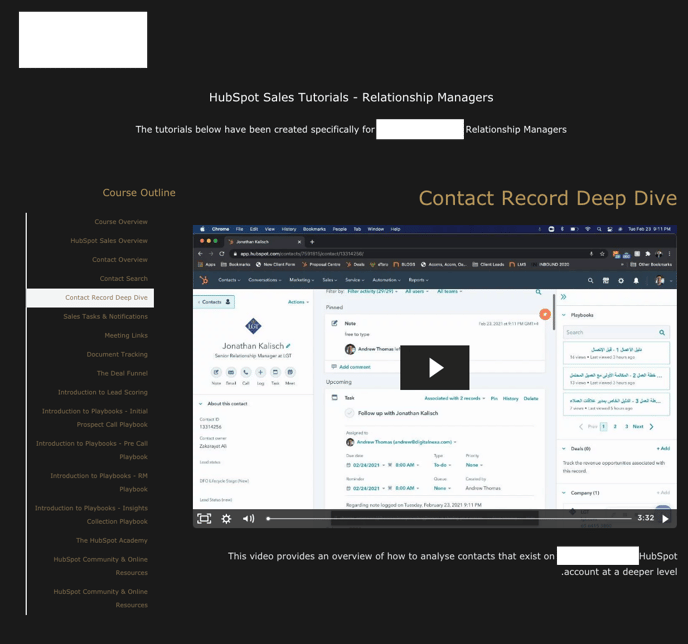Viewport: 688px width, 644px height.
Task: Select the Insights Collection Playbook lesson
Action: point(92,514)
